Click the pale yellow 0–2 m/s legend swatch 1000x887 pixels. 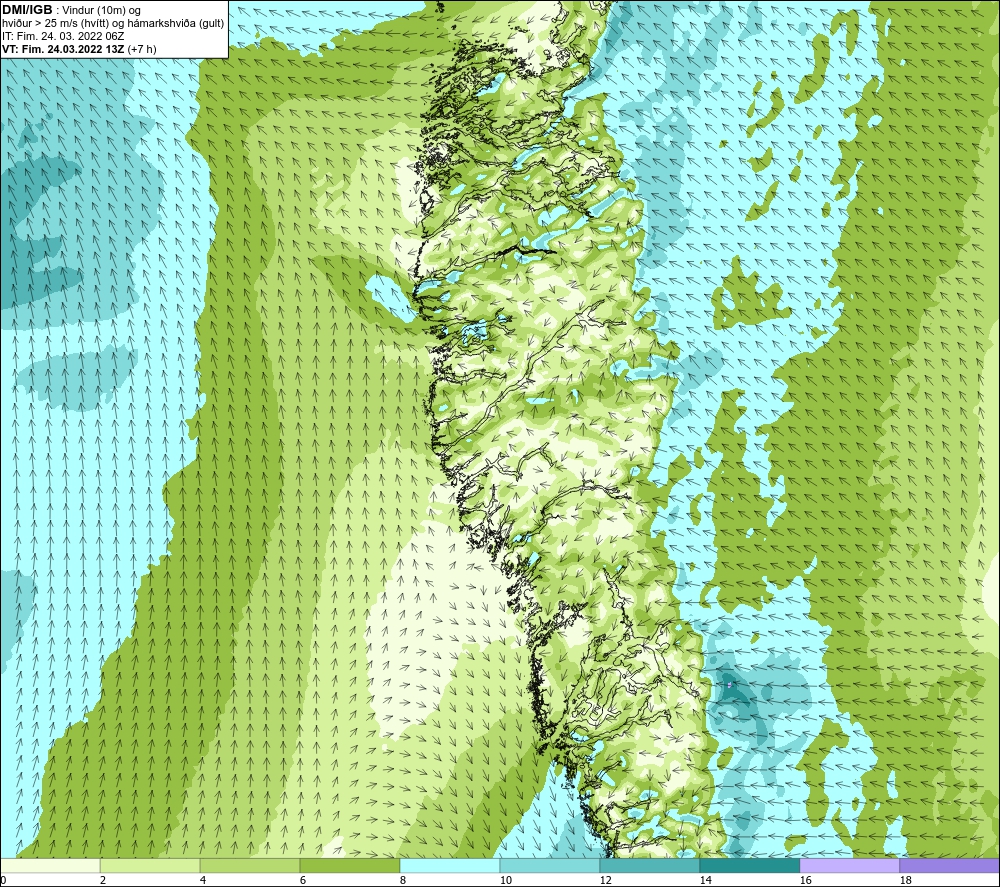click(50, 865)
